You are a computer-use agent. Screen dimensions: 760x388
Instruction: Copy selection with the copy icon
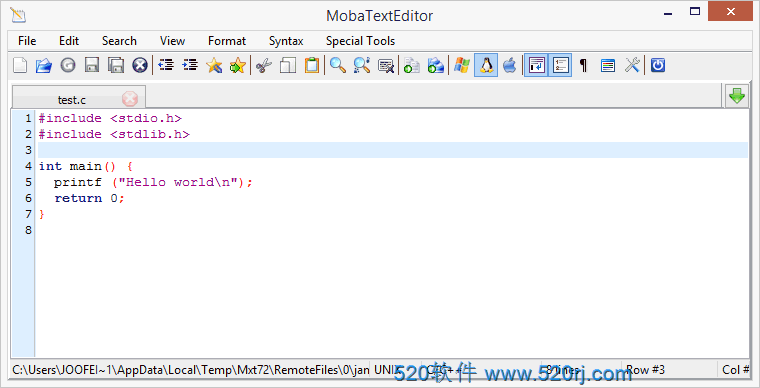tap(288, 65)
